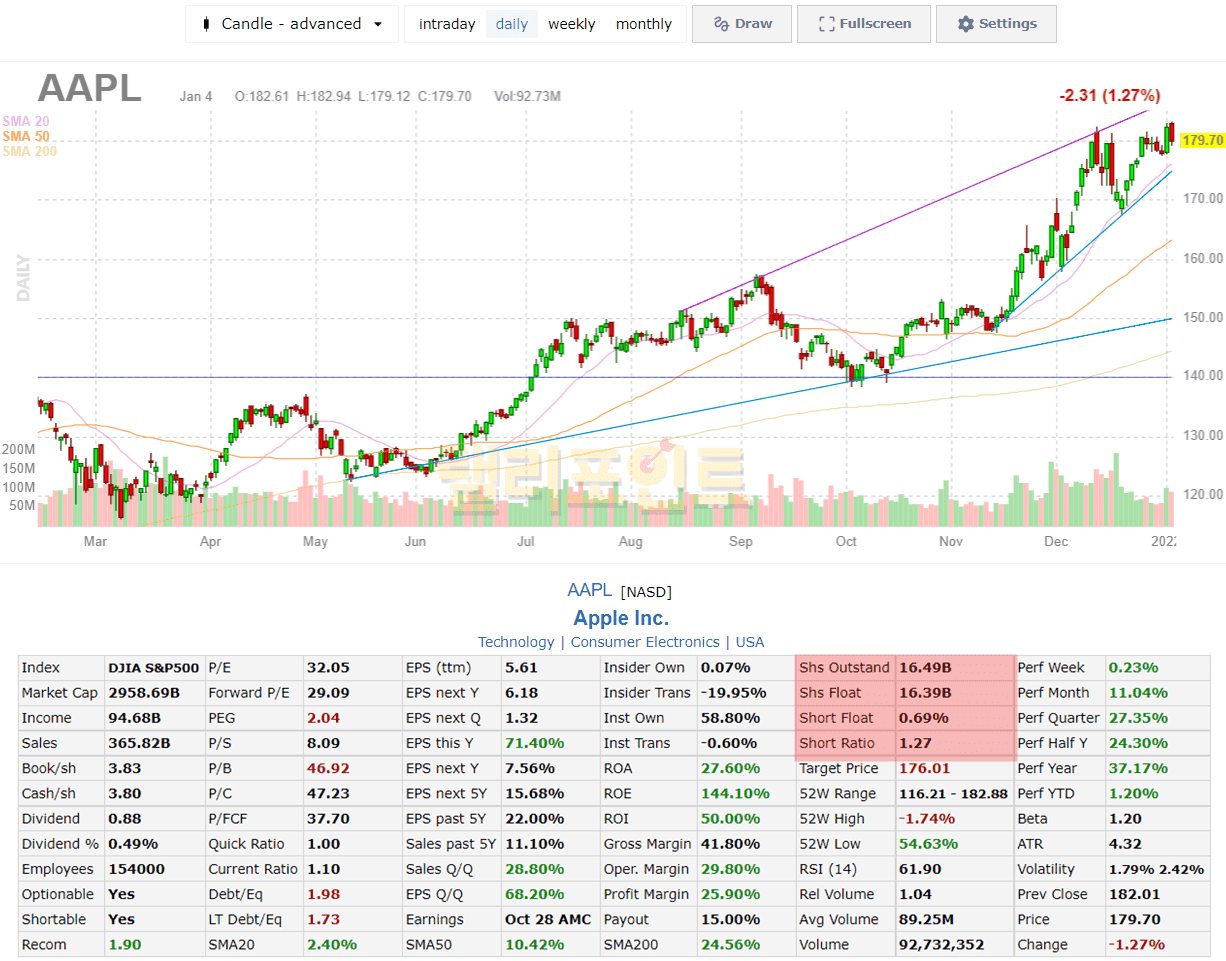Click the AAPL ticker link below chart
This screenshot has width=1226, height=961.
(590, 590)
